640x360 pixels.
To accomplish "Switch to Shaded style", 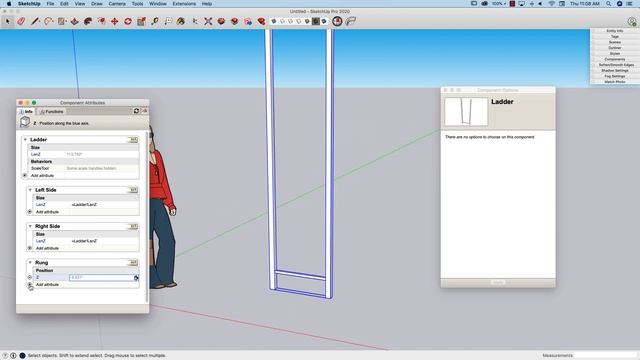I will click(x=307, y=21).
